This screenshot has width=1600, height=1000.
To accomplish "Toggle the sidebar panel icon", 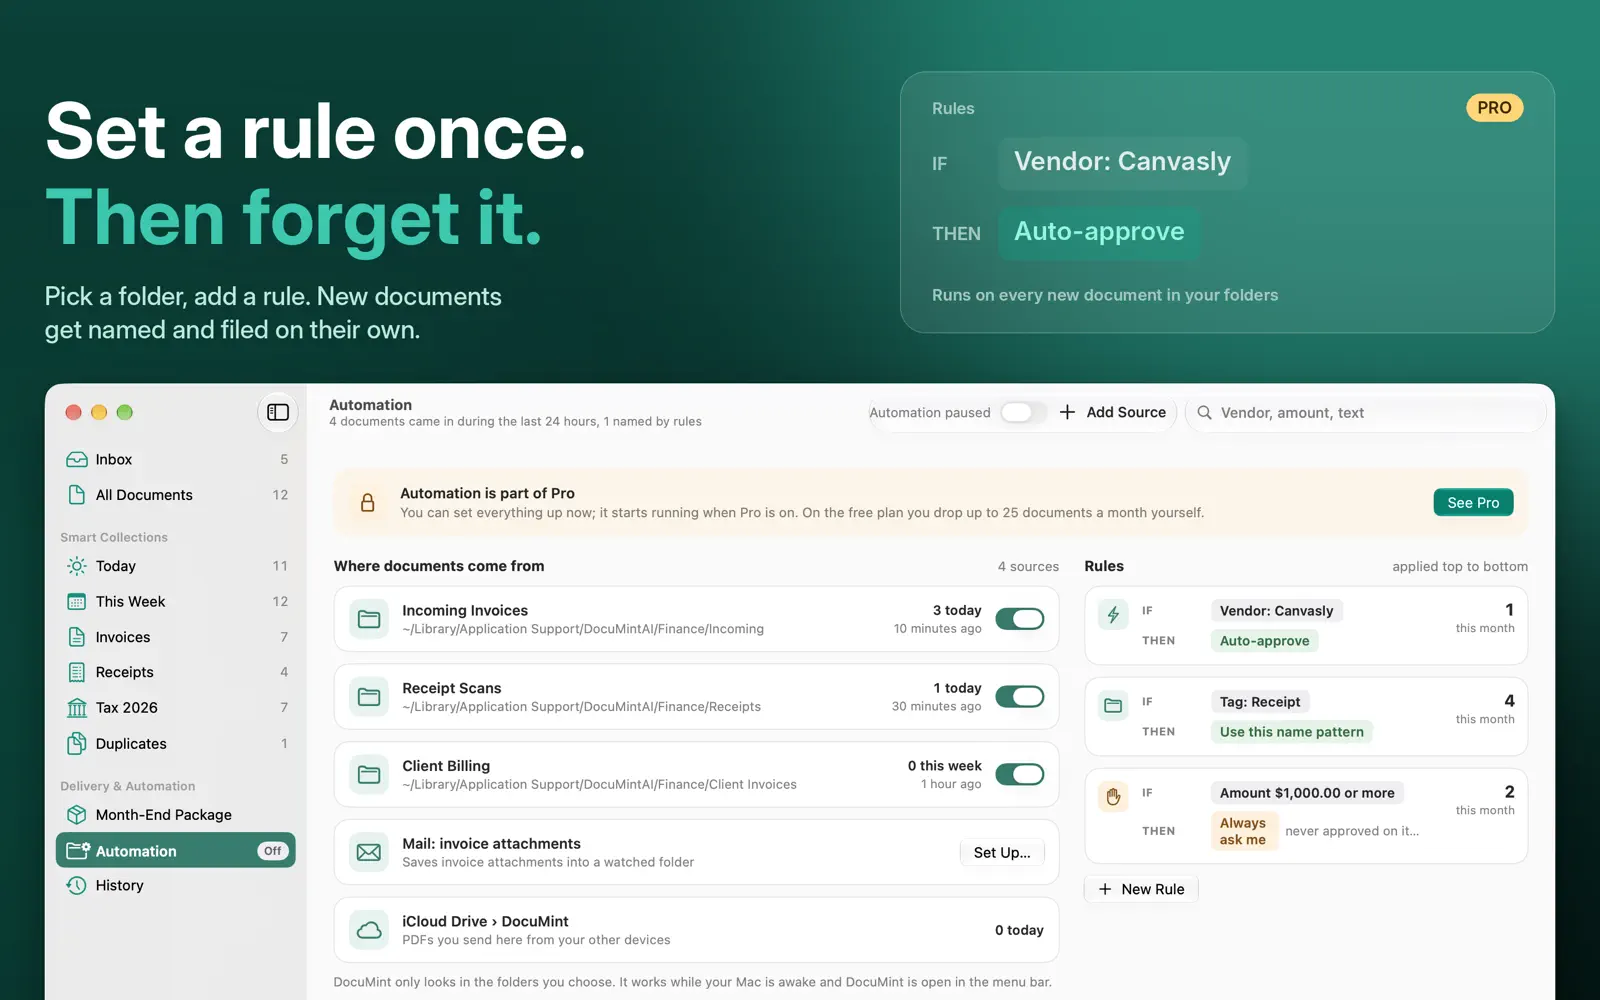I will (278, 412).
